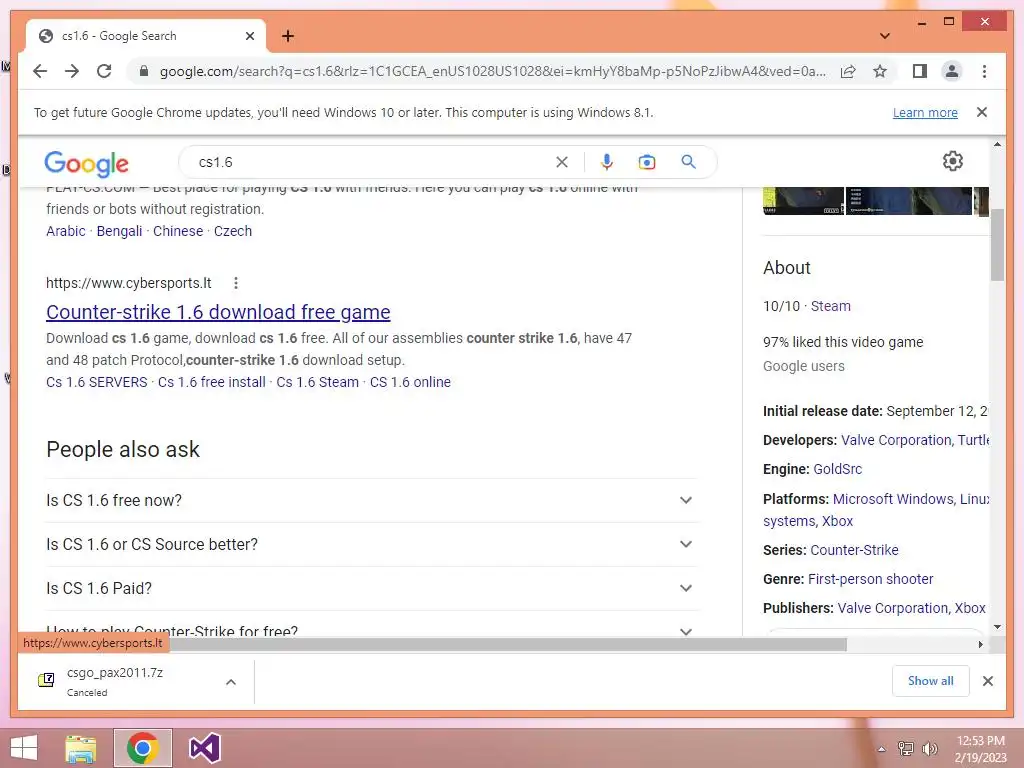Dismiss the Chrome update notification bar
The width and height of the screenshot is (1024, 768).
[982, 112]
